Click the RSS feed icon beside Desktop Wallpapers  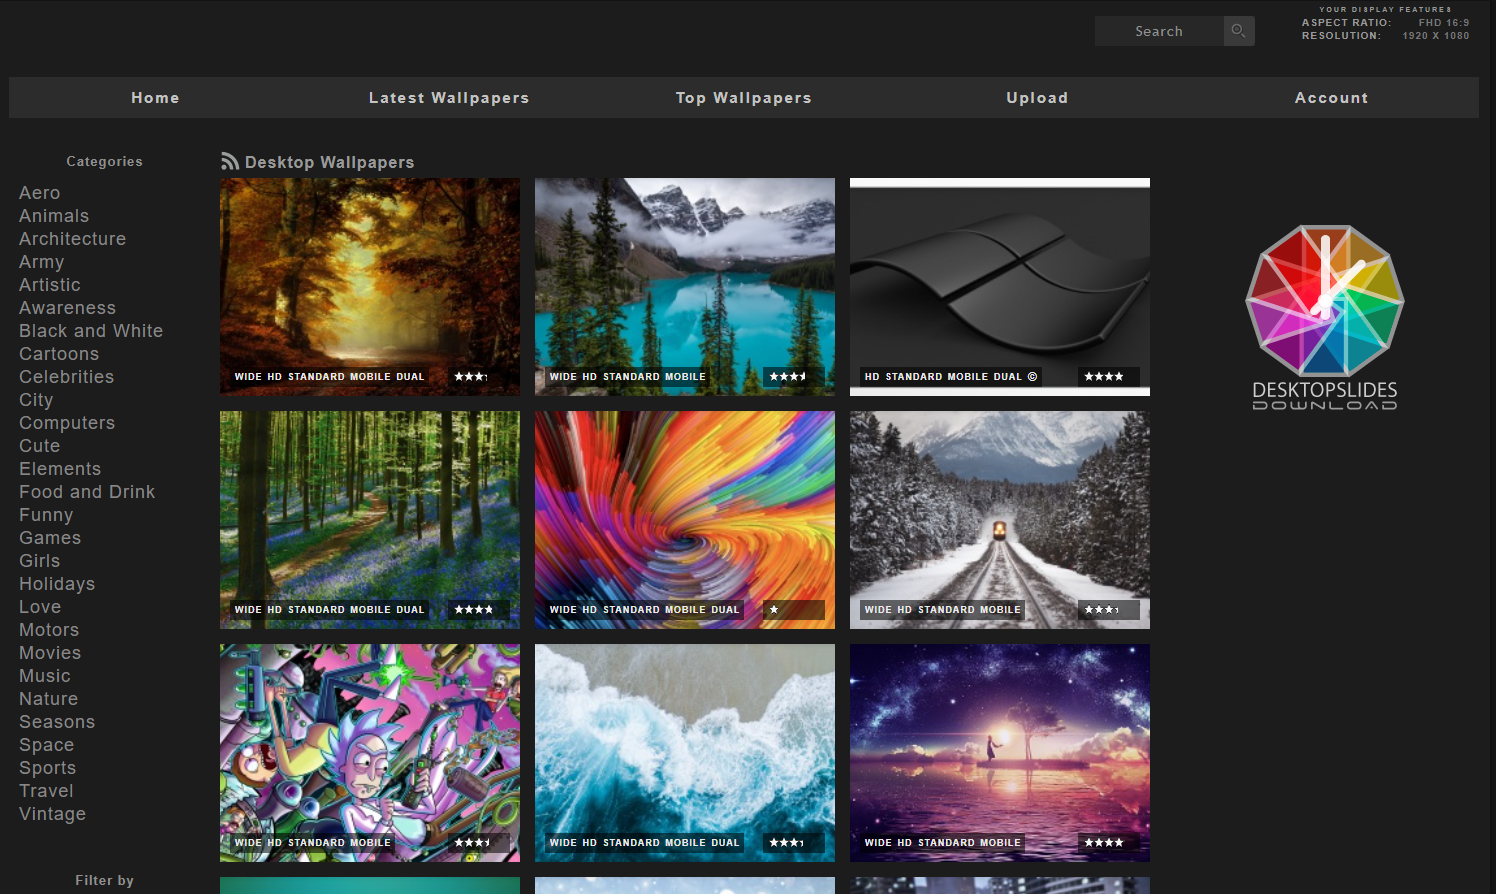[230, 162]
